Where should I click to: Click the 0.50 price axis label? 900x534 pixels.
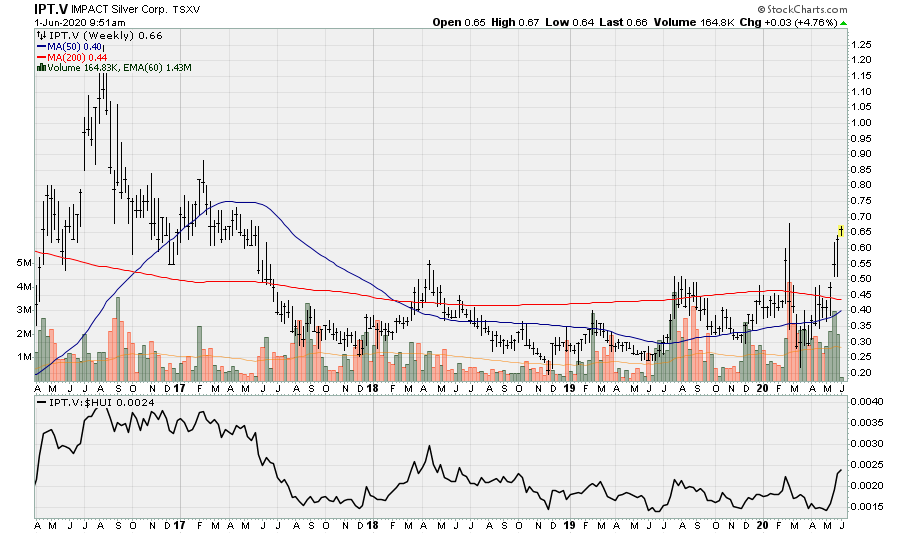pos(862,278)
